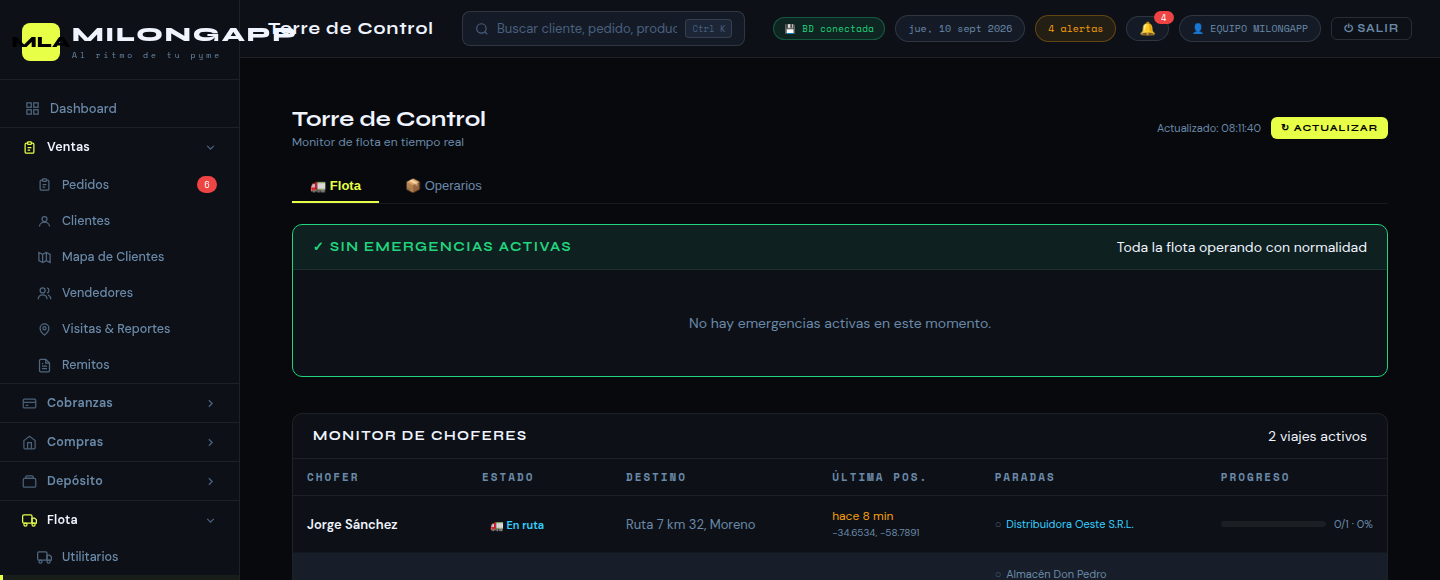Image resolution: width=1440 pixels, height=580 pixels.
Task: Focus the Buscar cliente search field
Action: [603, 29]
